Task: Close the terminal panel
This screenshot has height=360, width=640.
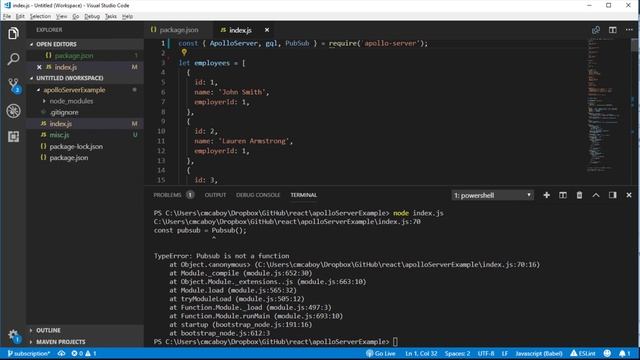Action: 629,195
